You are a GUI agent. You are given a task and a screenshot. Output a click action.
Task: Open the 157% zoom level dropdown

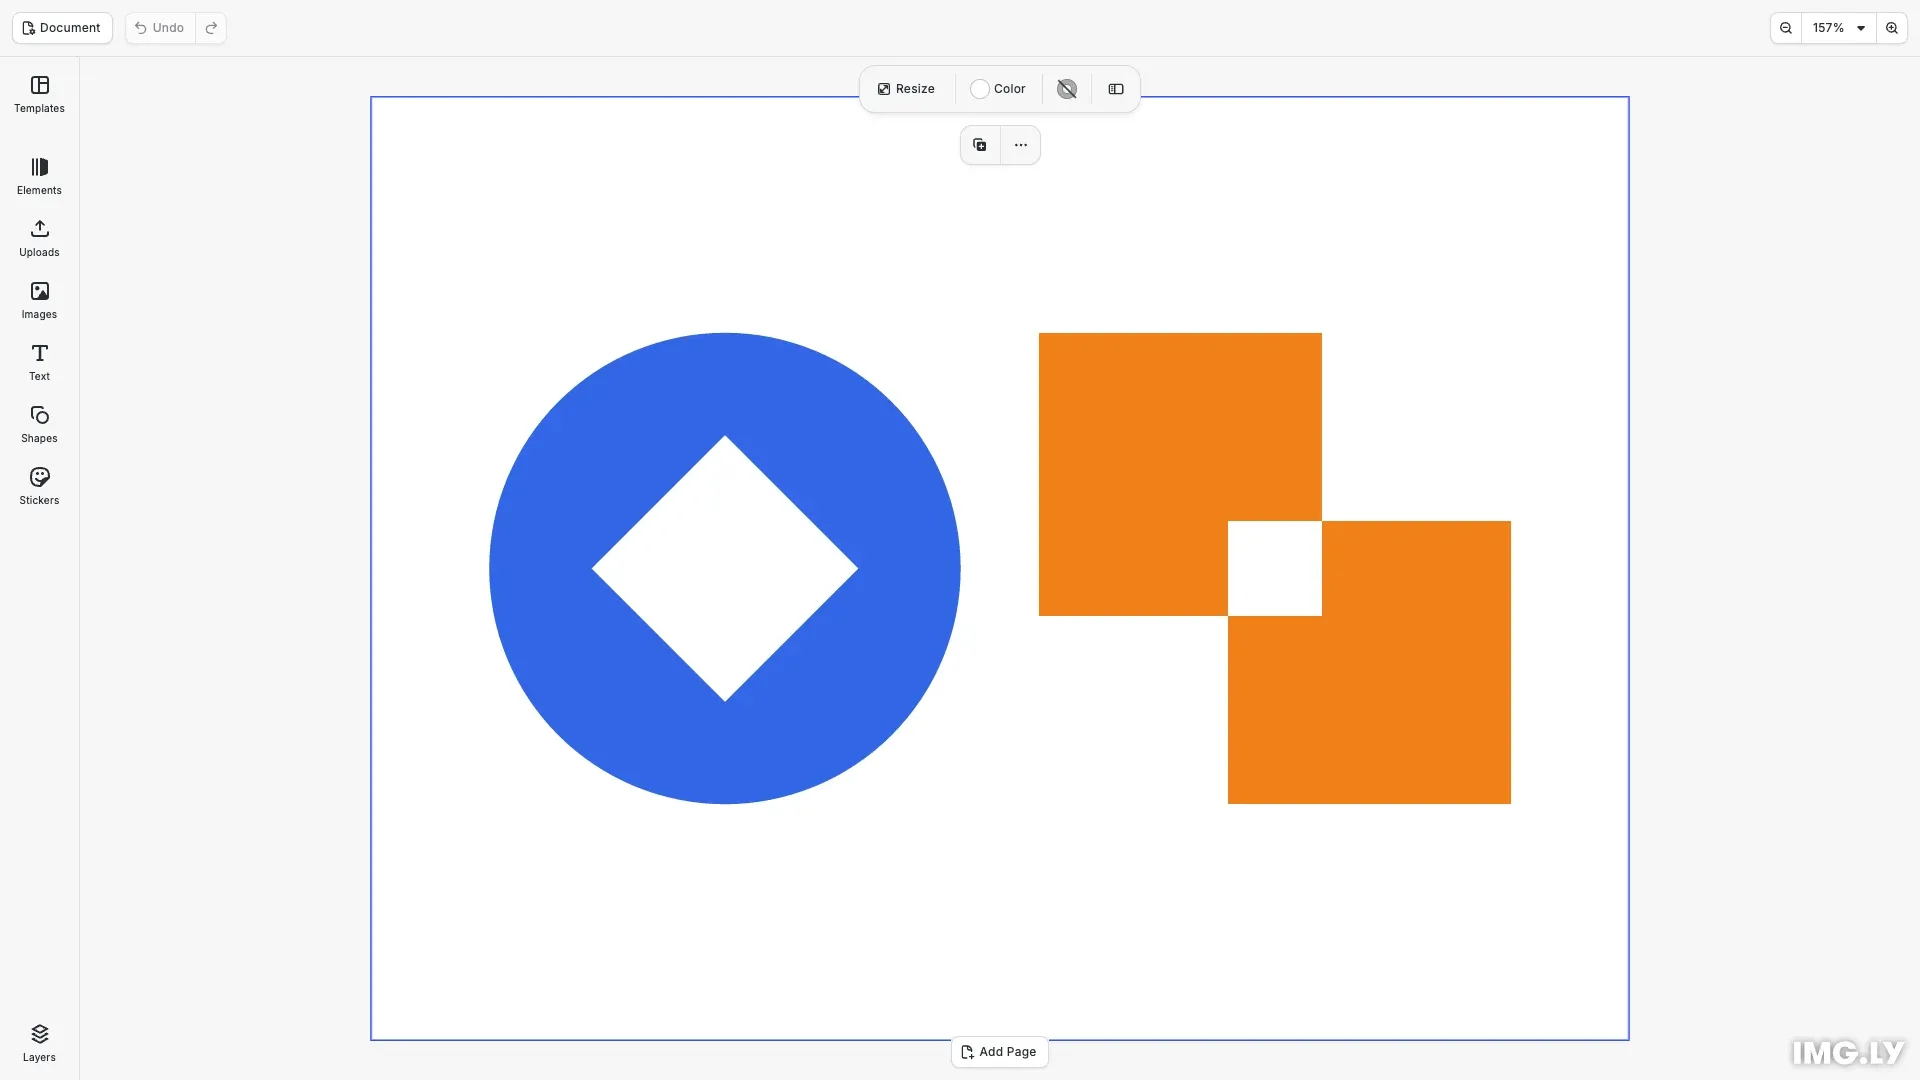click(1839, 28)
